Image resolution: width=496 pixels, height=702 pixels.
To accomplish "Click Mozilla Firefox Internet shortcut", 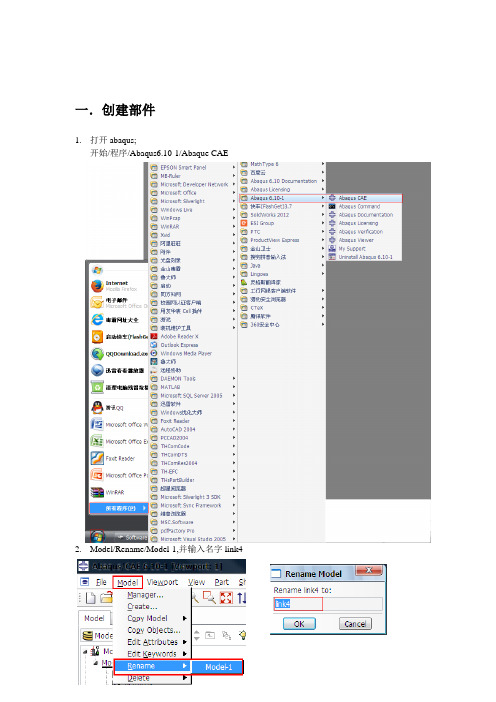I will (x=118, y=286).
